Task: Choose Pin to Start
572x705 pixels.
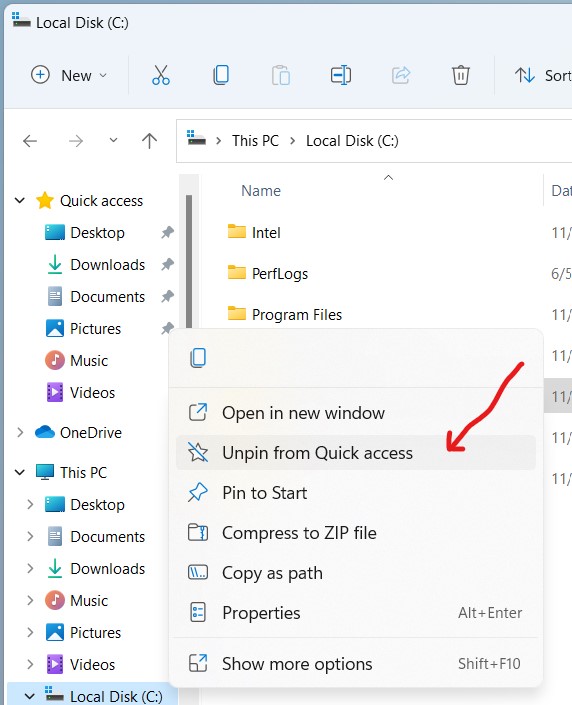Action: tap(356, 493)
